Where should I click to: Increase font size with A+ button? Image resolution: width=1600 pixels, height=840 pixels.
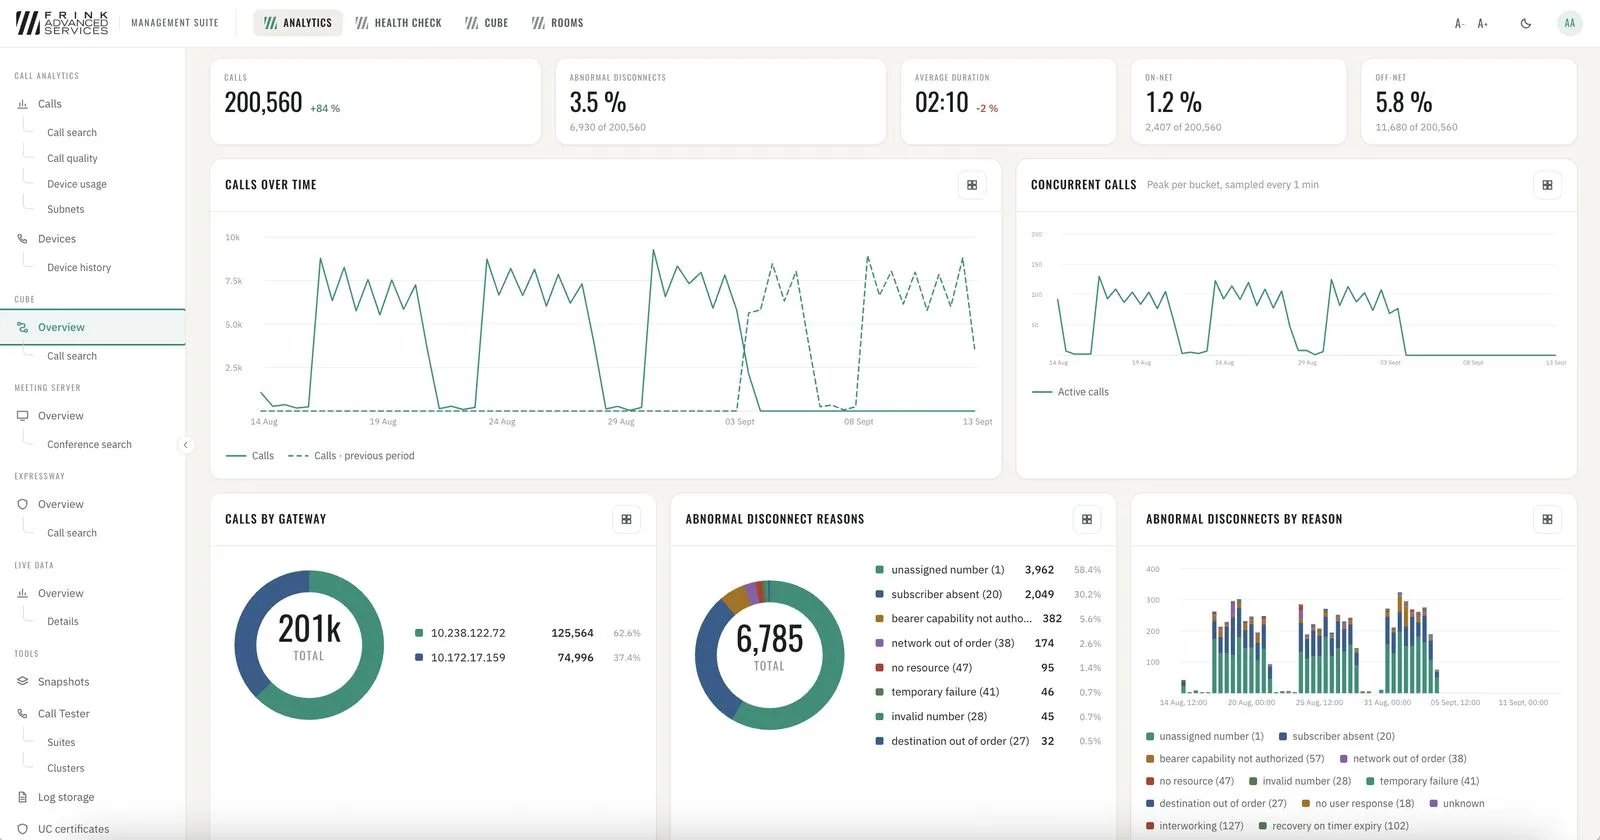(1483, 23)
